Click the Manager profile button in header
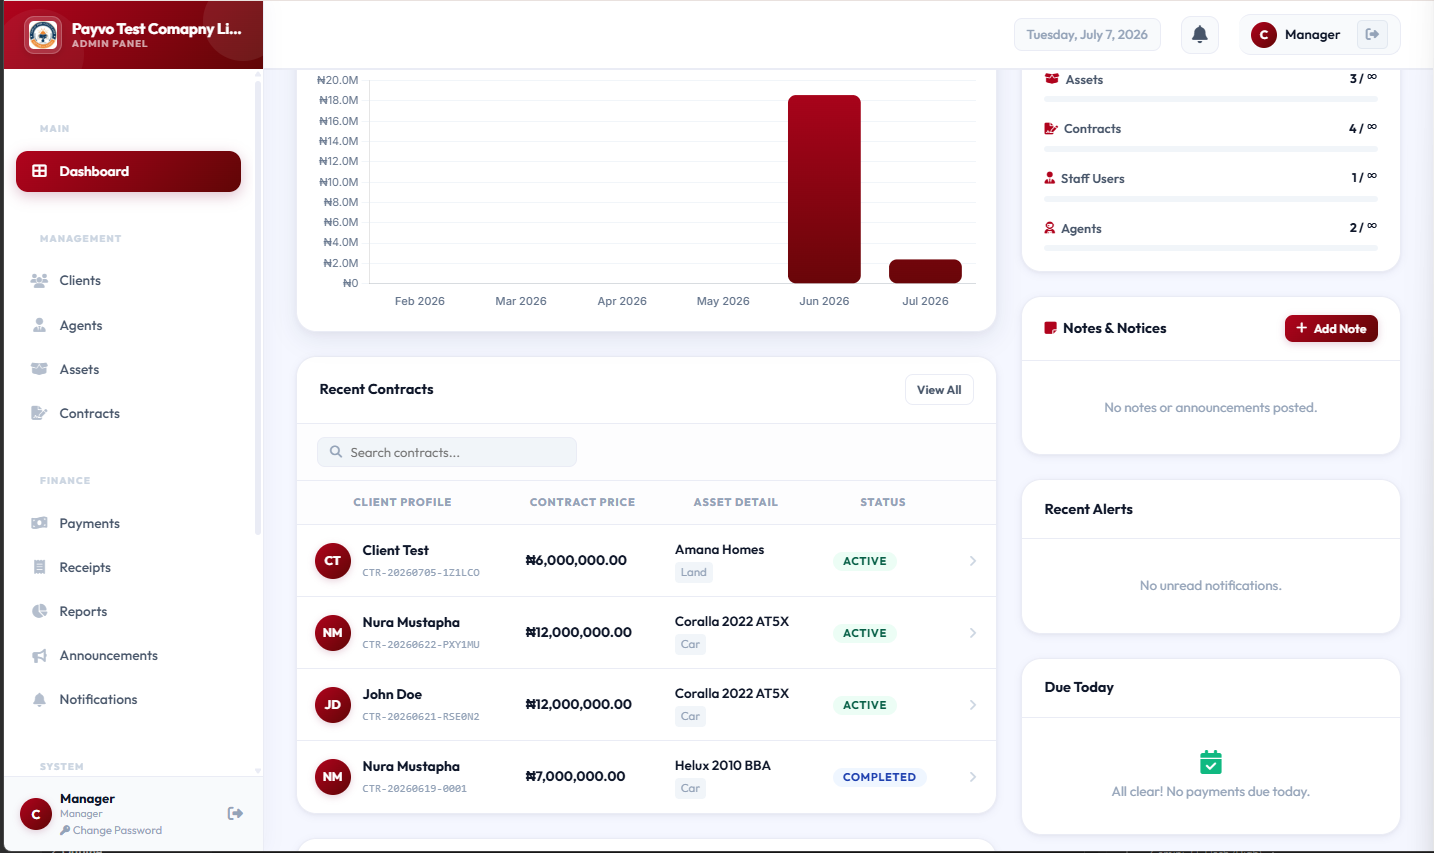 click(x=1320, y=34)
